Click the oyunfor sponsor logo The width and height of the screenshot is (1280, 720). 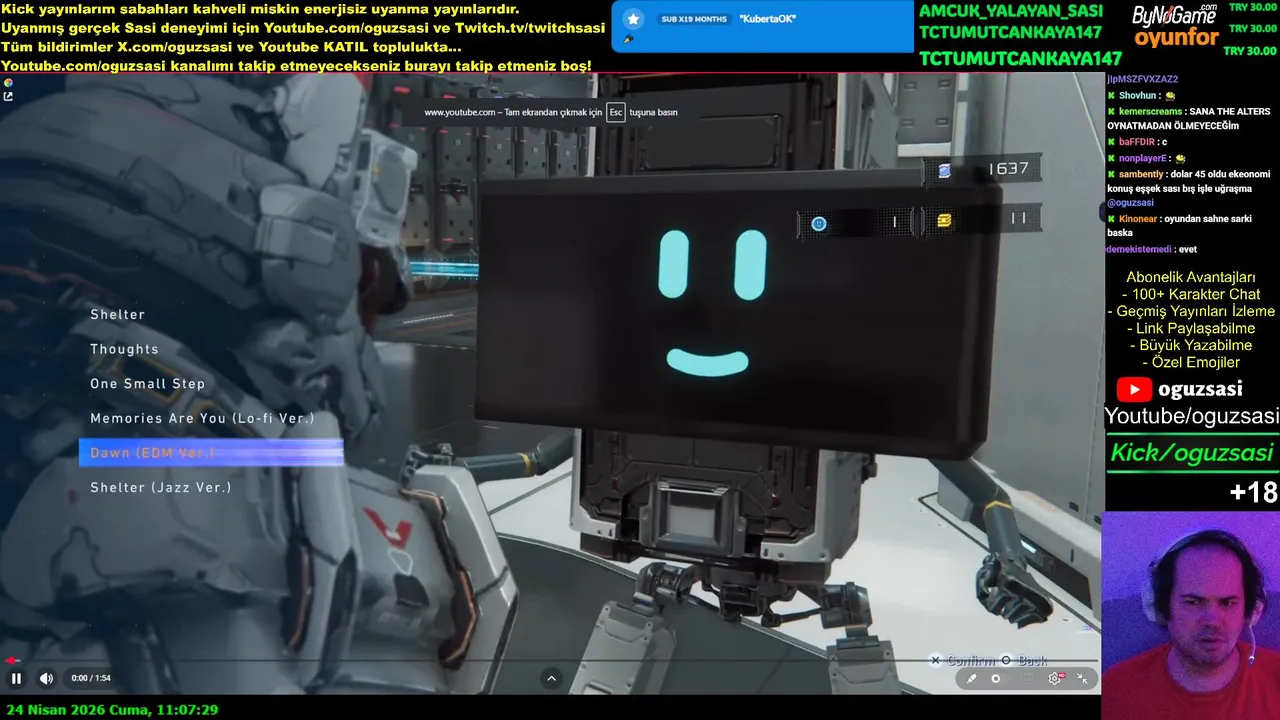[x=1175, y=39]
